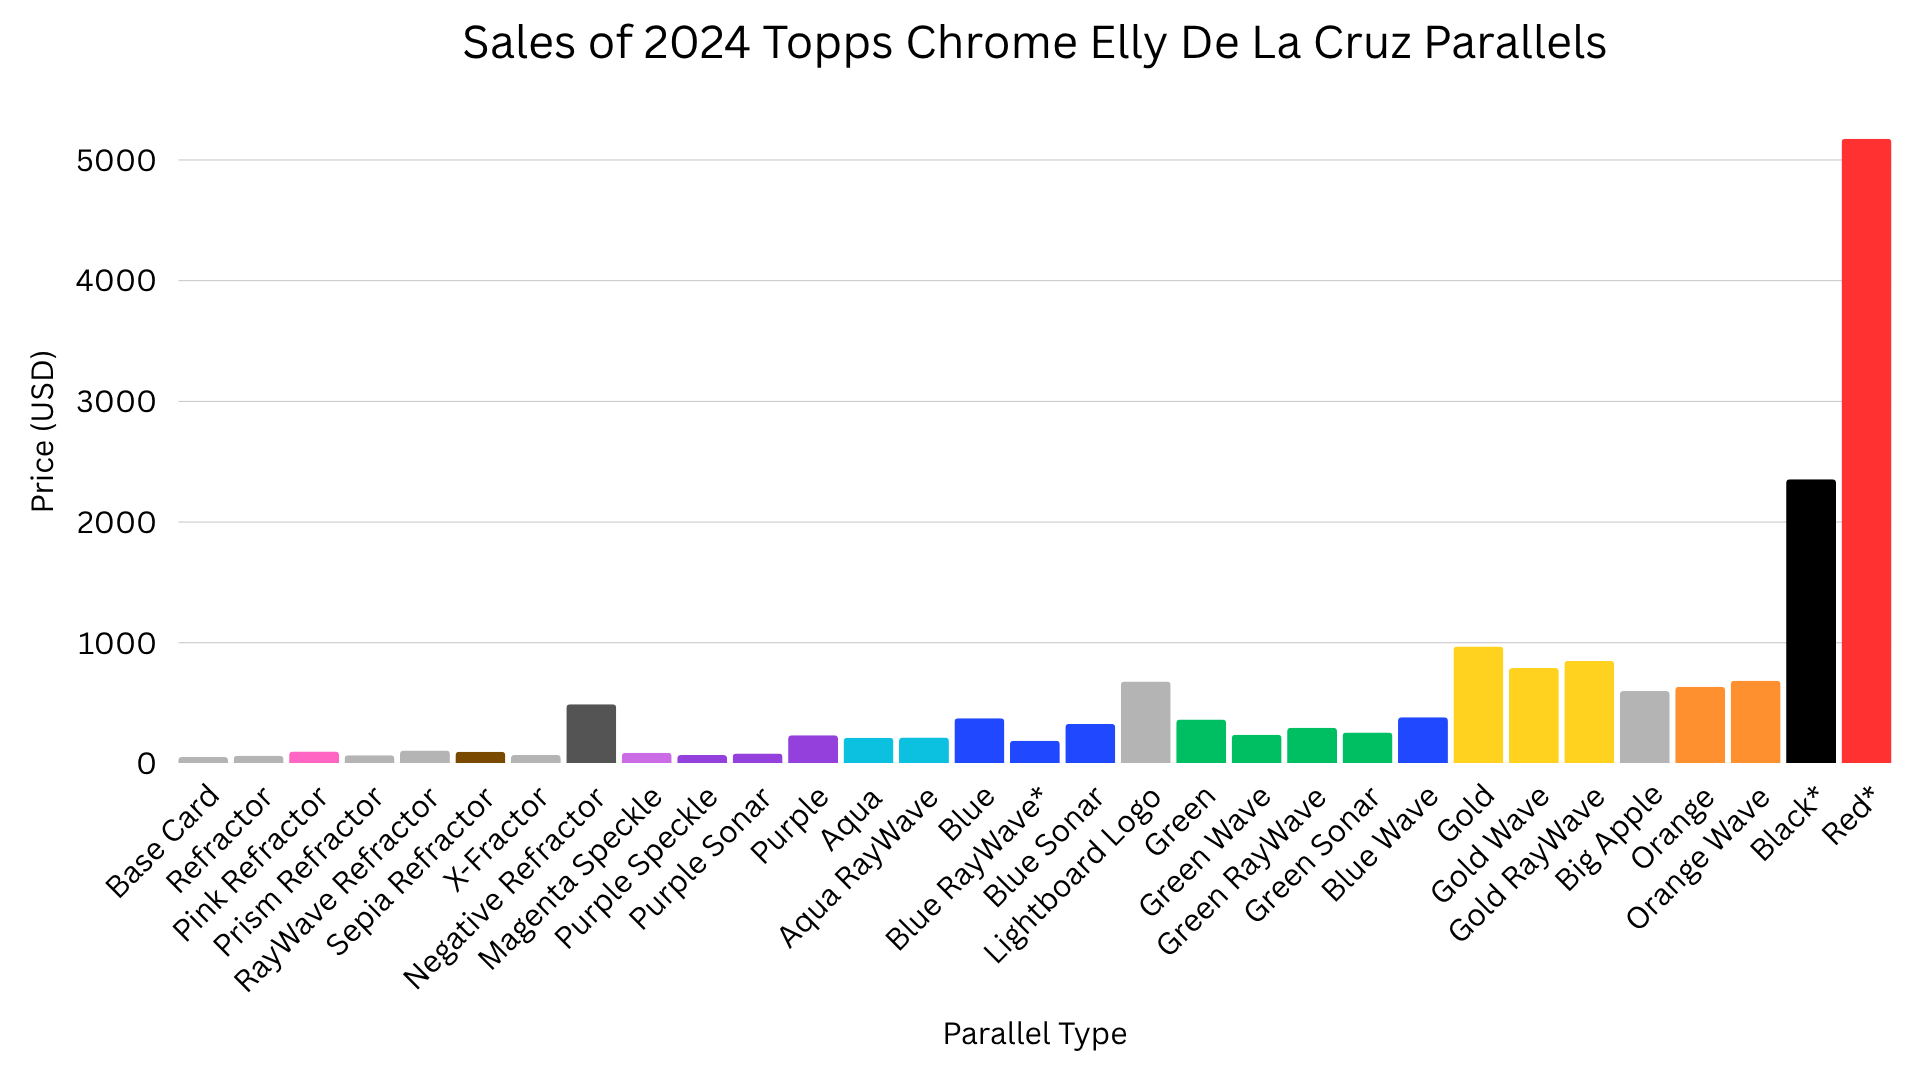This screenshot has height=1080, width=1920.
Task: Click the green bar labeled Green
Action: 1201,741
